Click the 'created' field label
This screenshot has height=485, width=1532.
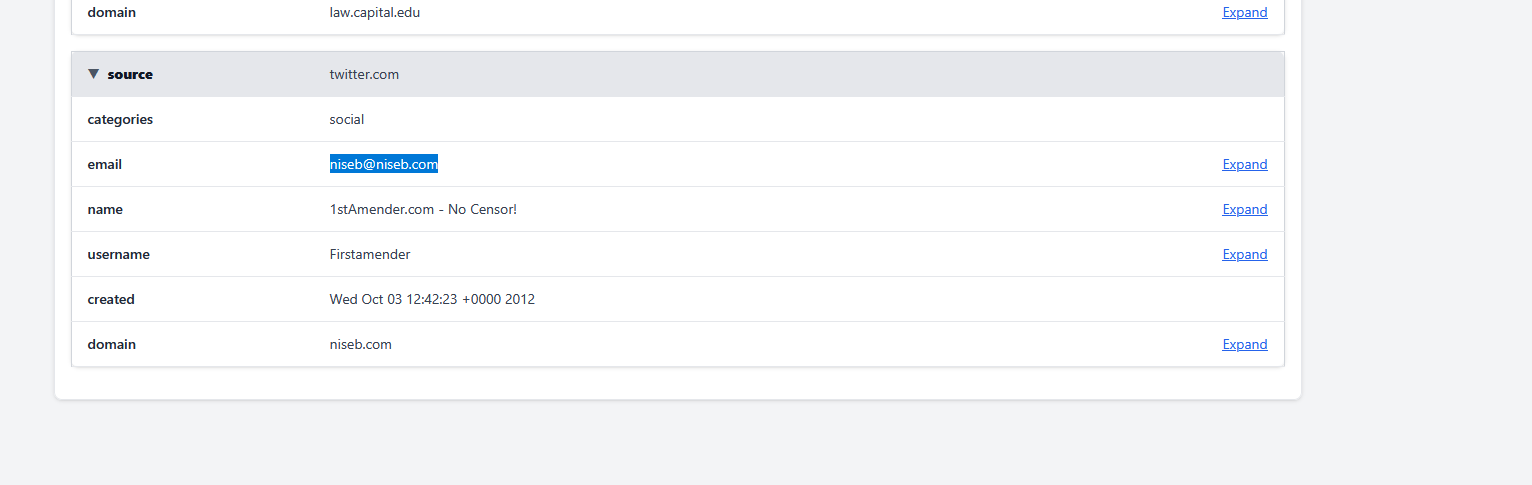click(x=111, y=300)
